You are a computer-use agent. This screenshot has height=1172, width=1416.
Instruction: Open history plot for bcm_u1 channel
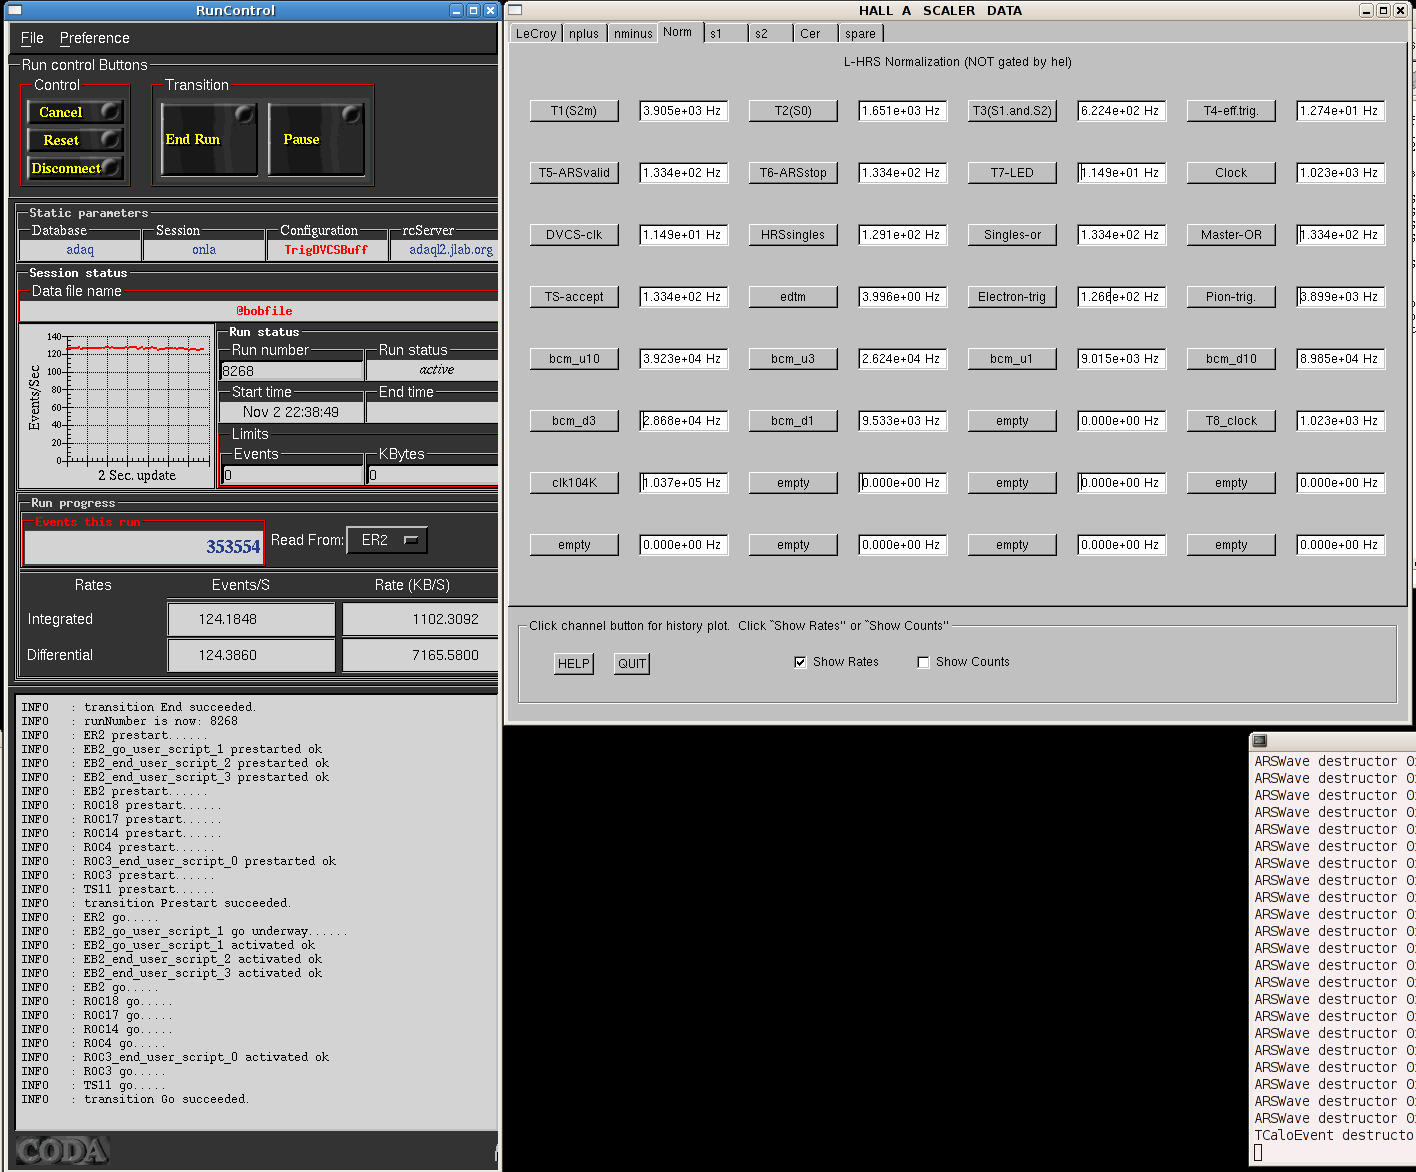(x=1012, y=359)
